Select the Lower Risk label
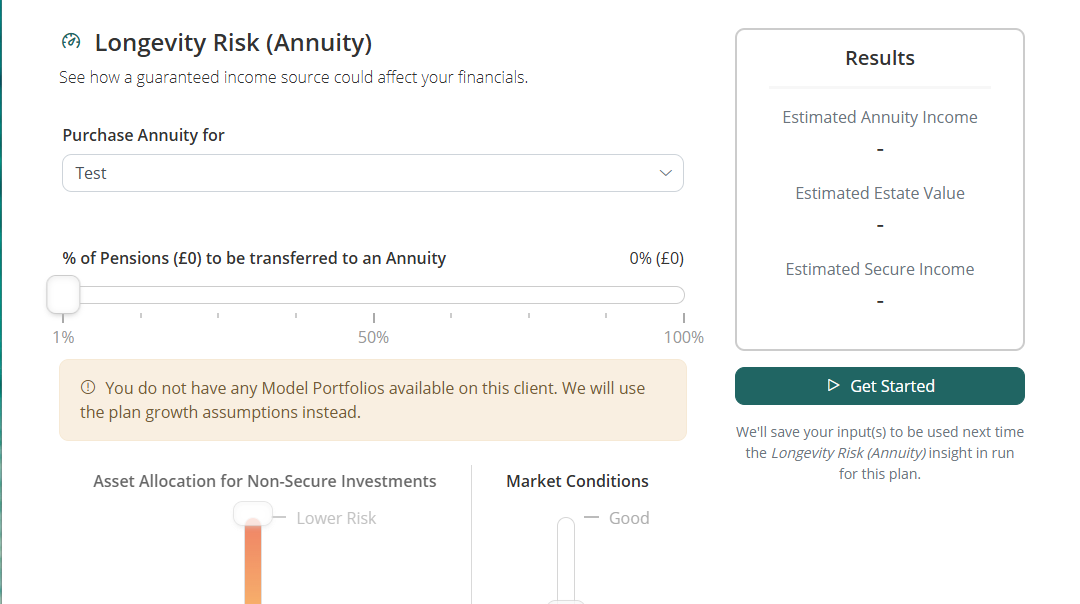The image size is (1080, 604). click(x=336, y=518)
